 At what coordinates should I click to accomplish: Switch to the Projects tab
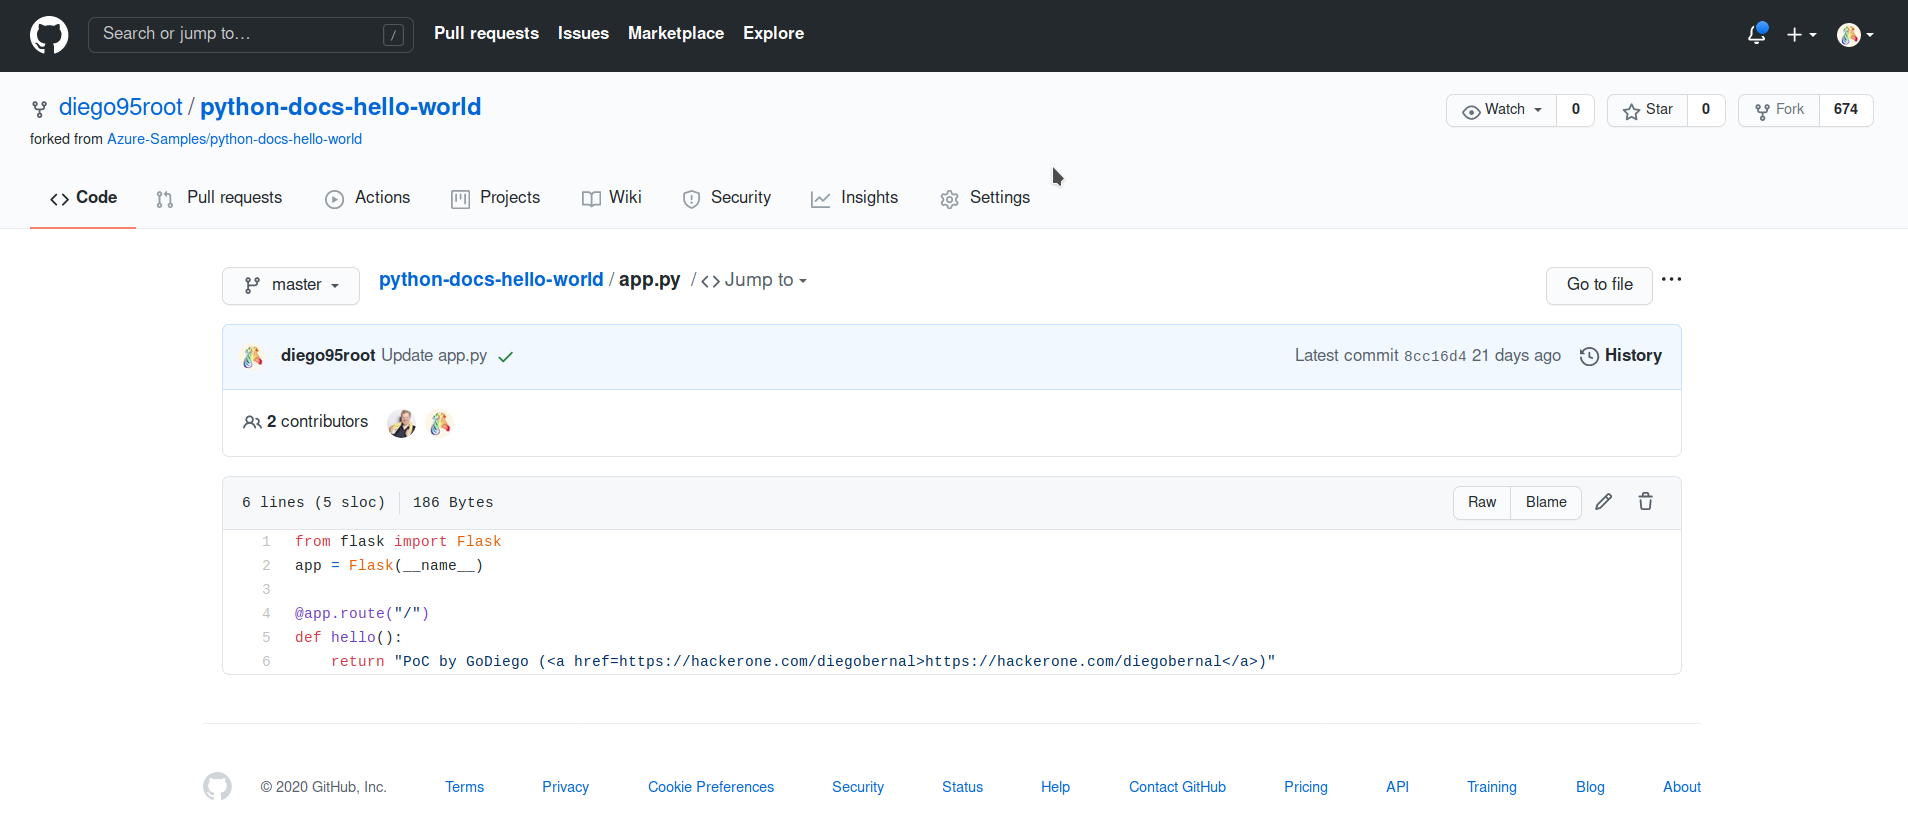pyautogui.click(x=495, y=198)
